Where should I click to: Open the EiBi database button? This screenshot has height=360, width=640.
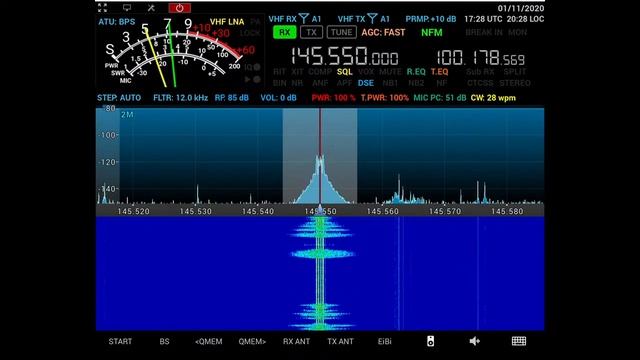(x=384, y=341)
